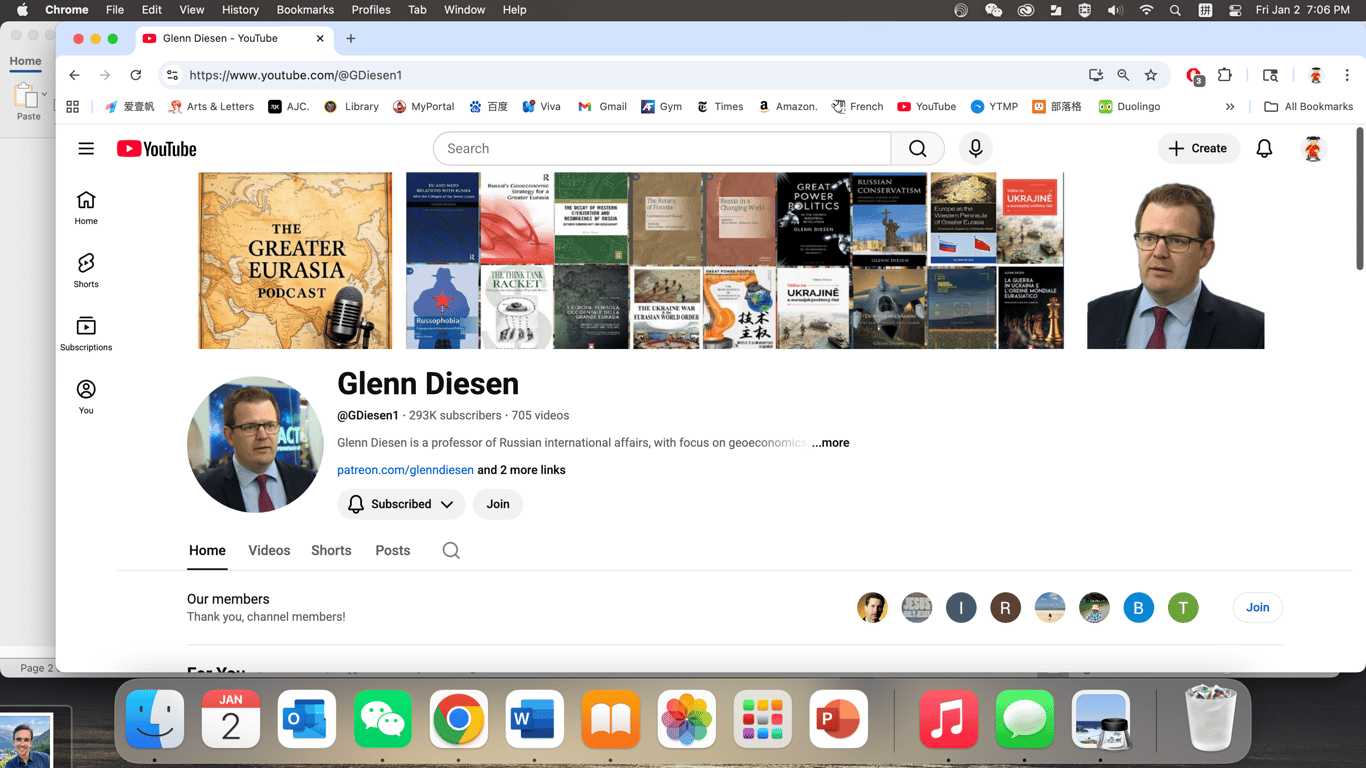1366x768 pixels.
Task: Open Photos app in the Dock
Action: (x=687, y=719)
